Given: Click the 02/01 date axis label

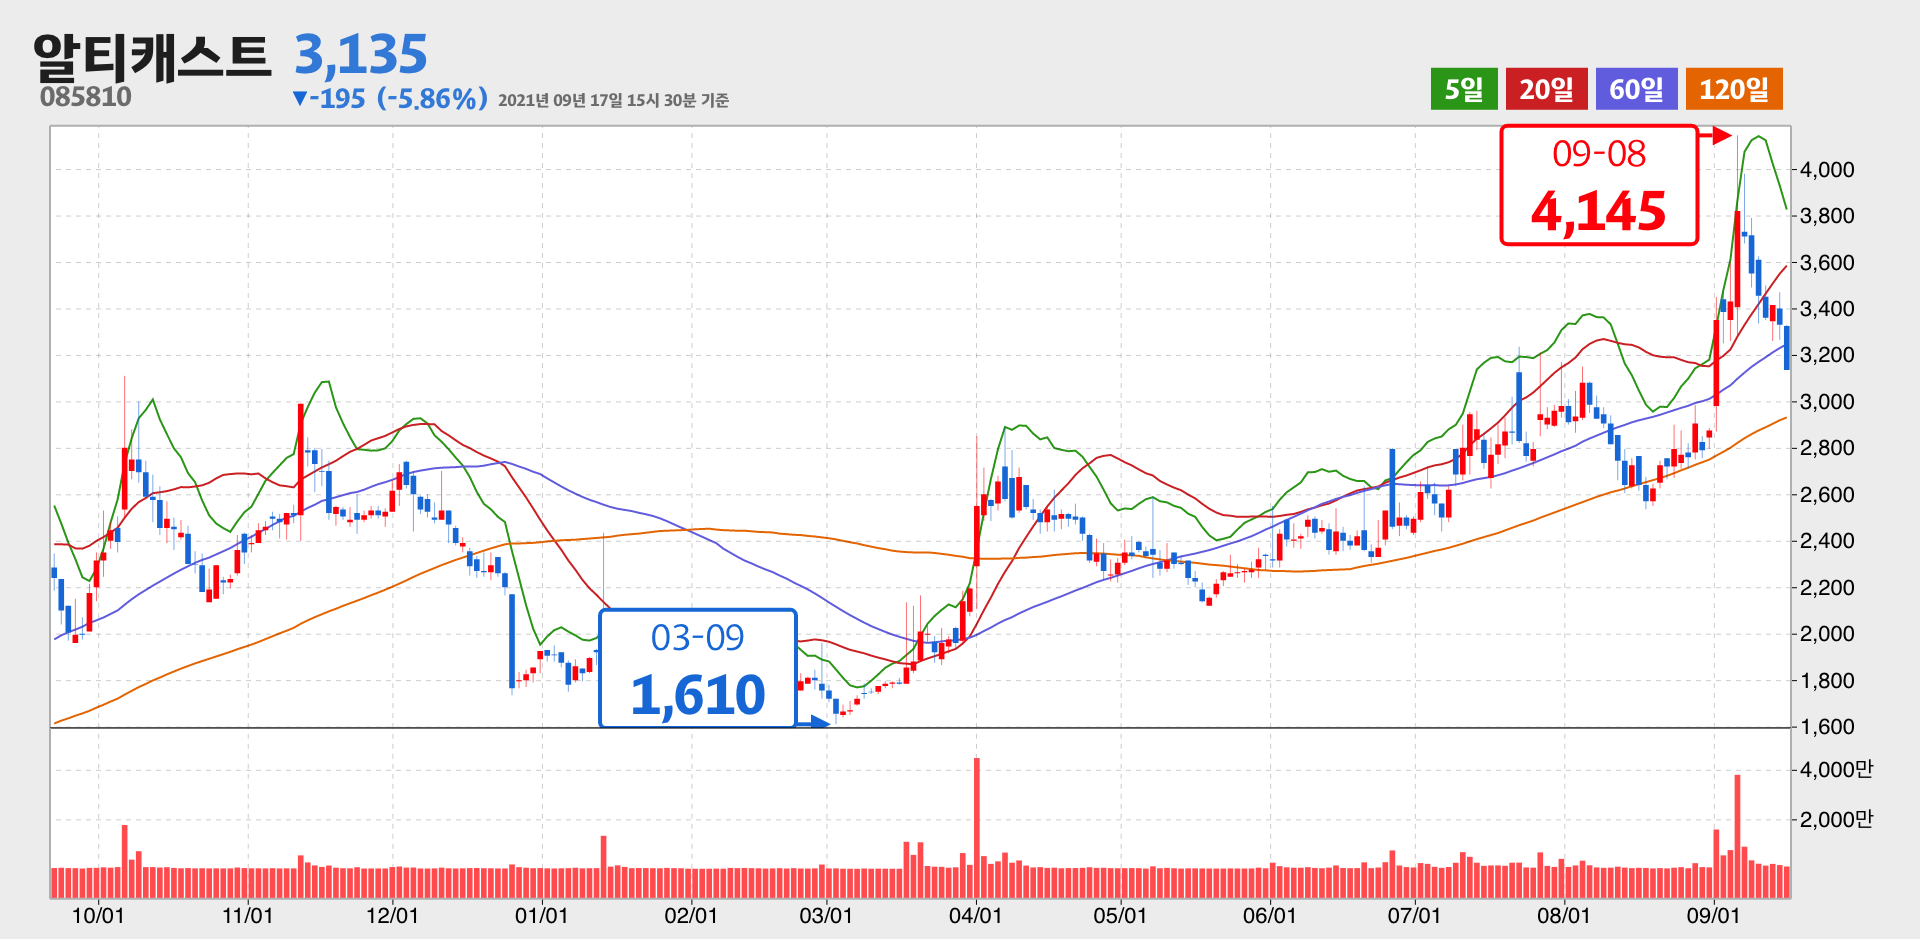Looking at the screenshot, I should point(691,915).
